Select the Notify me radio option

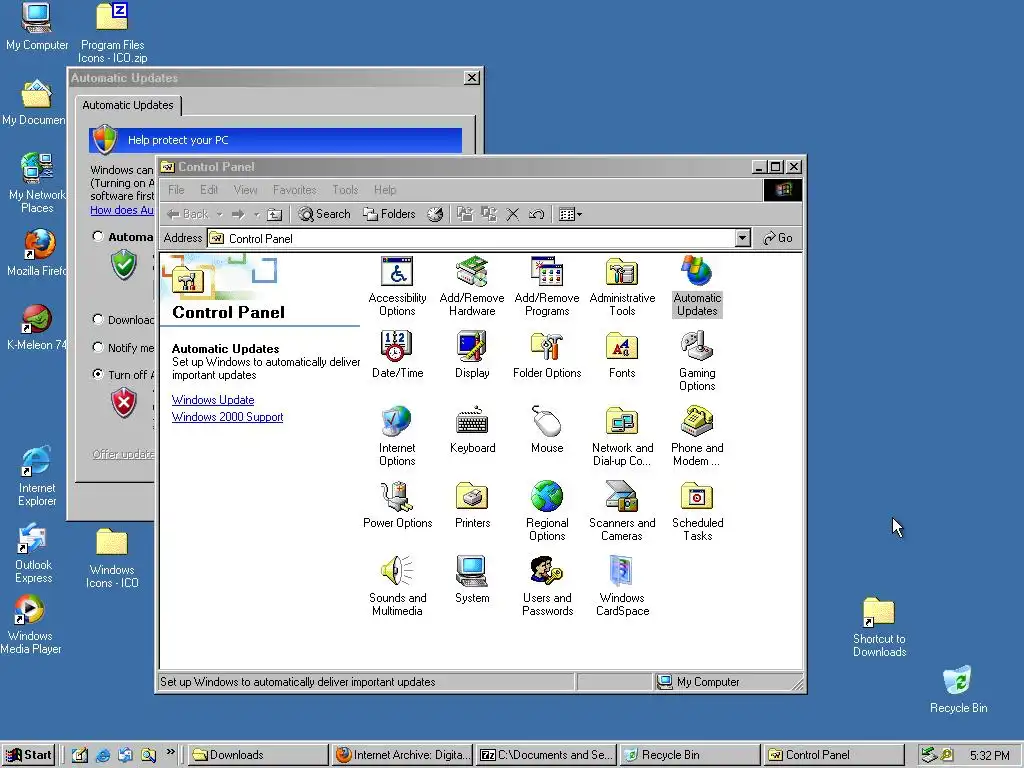tap(98, 347)
